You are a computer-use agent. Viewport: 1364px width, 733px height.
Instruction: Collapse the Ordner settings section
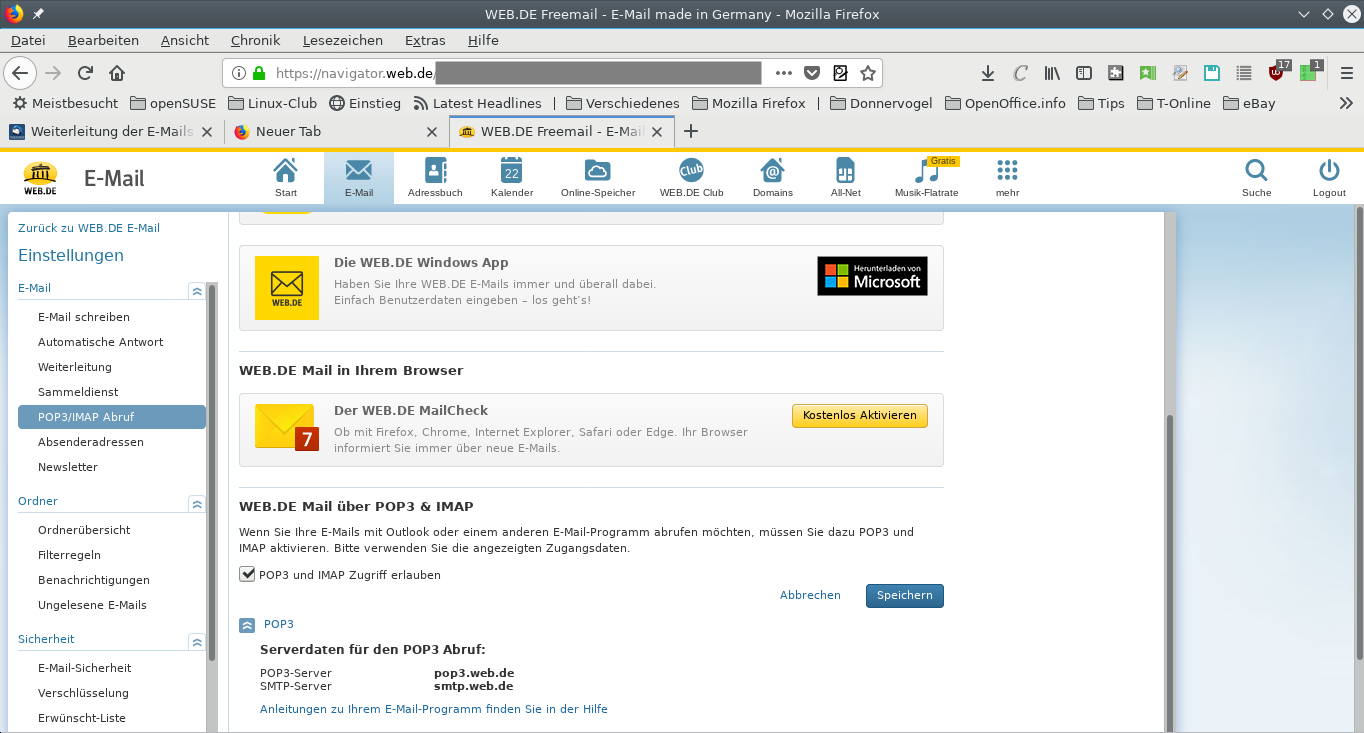[197, 504]
